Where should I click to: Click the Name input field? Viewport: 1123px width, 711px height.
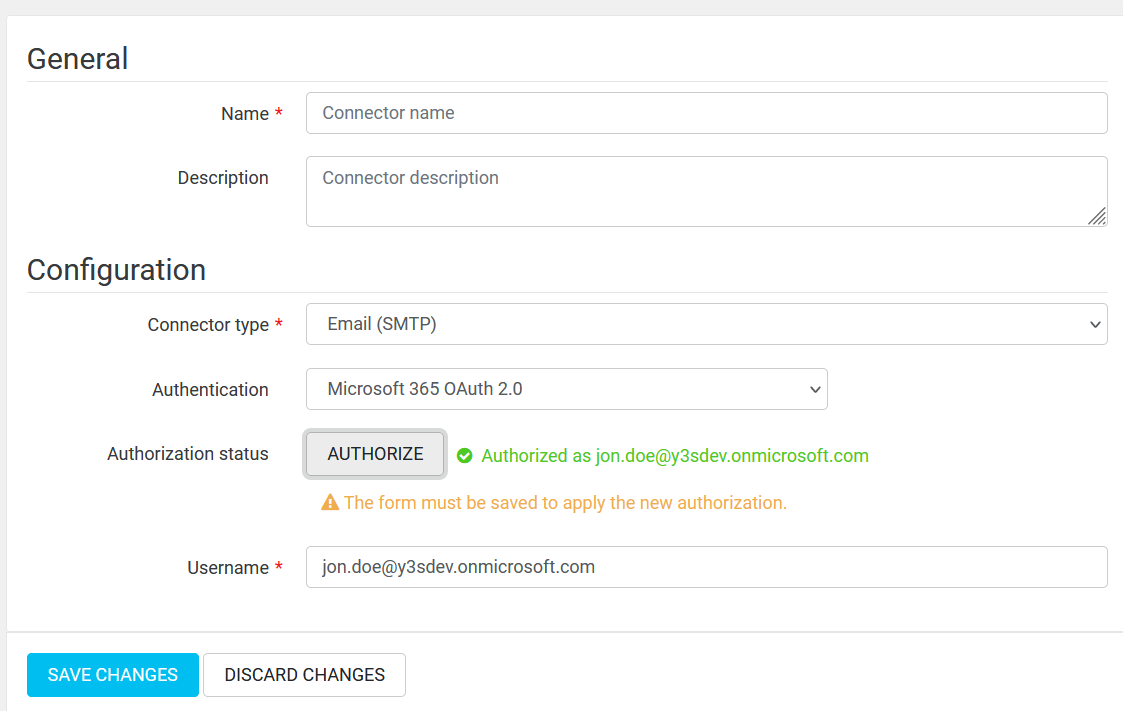(x=706, y=113)
